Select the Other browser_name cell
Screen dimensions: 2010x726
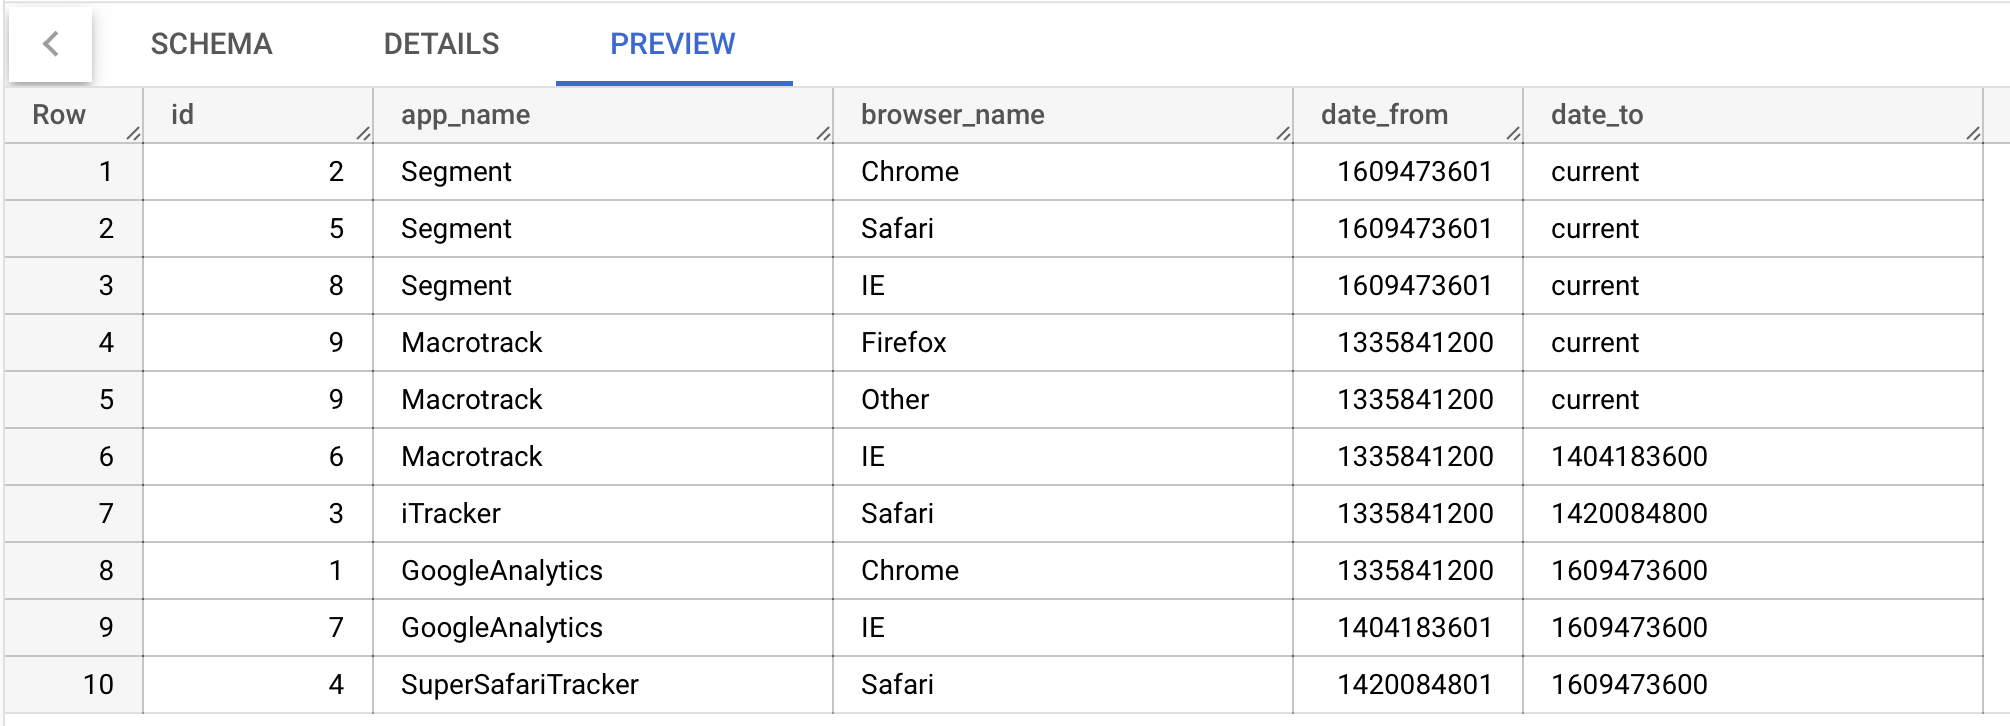(x=1063, y=400)
